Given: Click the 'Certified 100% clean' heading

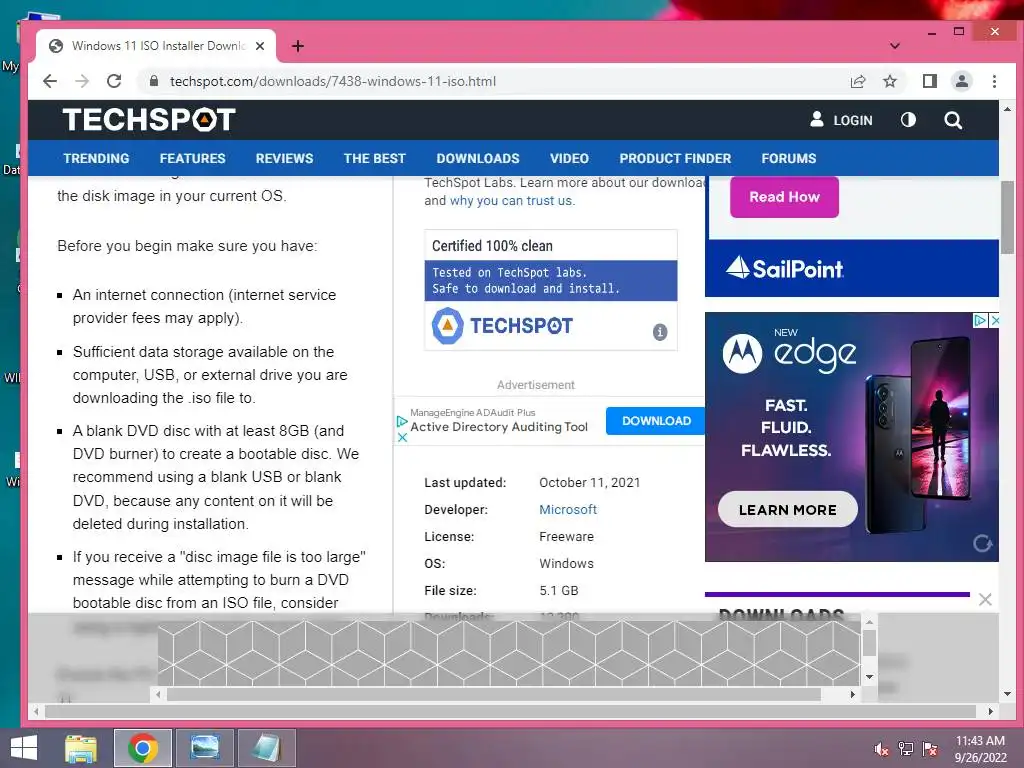Looking at the screenshot, I should [492, 246].
